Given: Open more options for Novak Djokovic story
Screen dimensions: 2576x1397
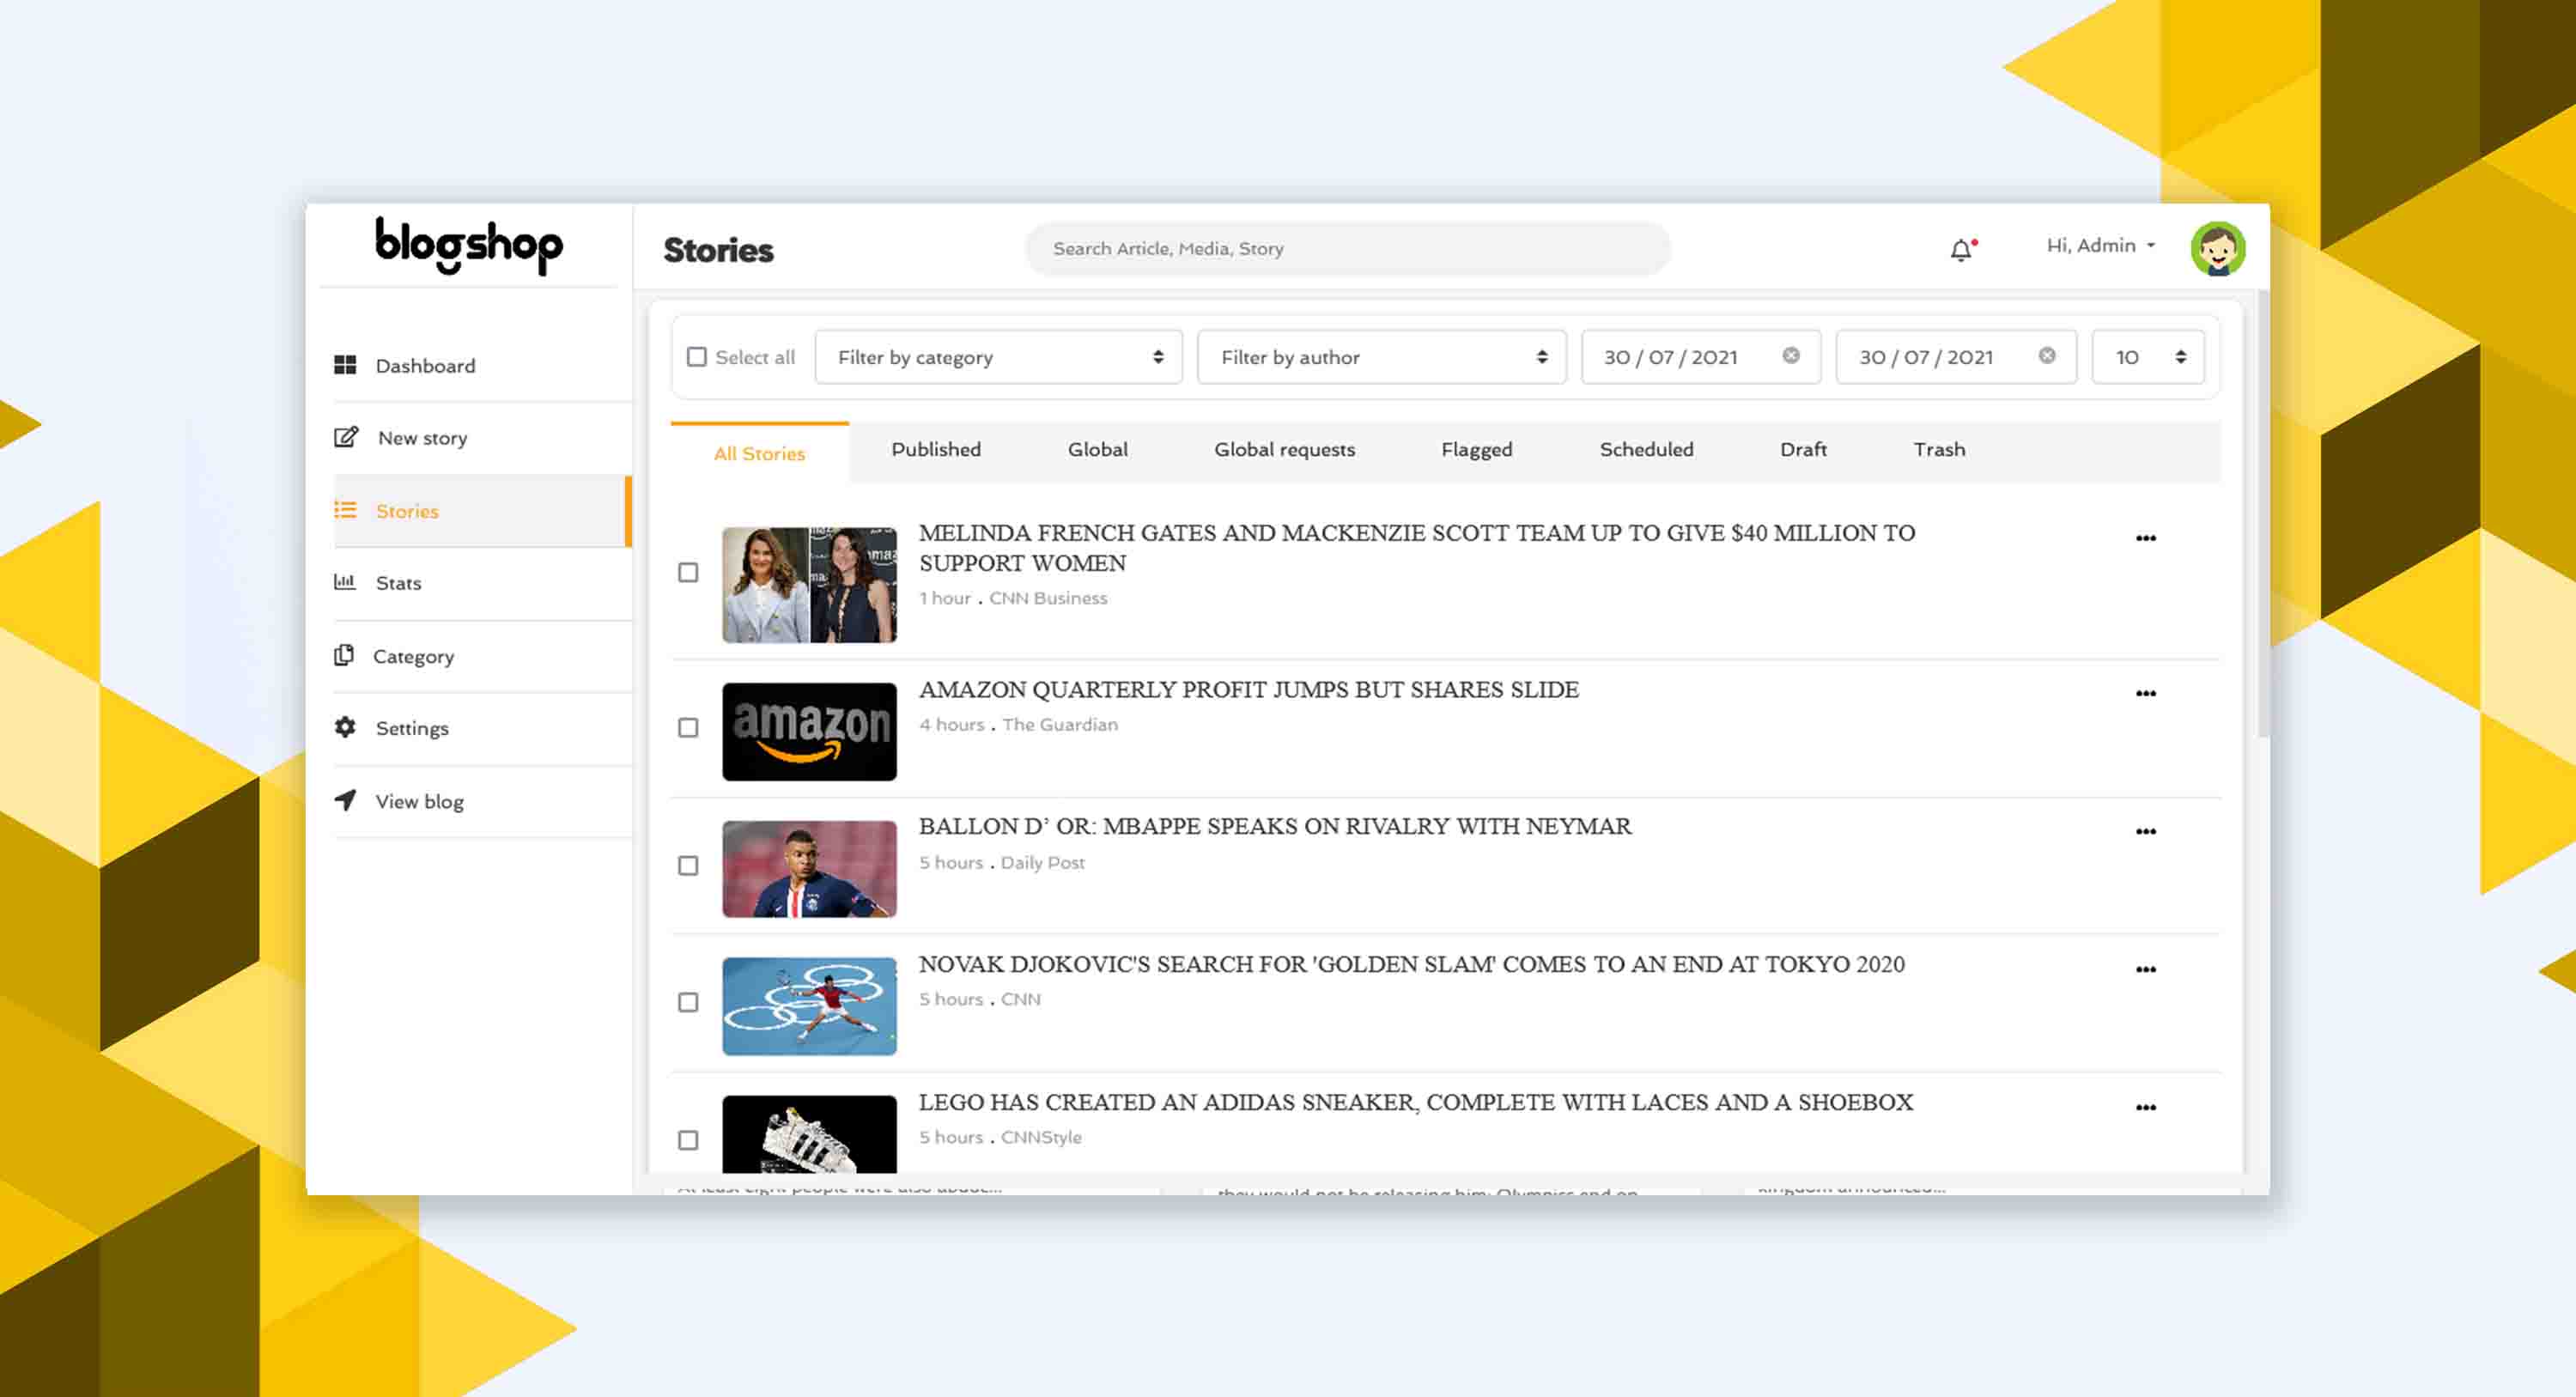Looking at the screenshot, I should tap(2146, 969).
